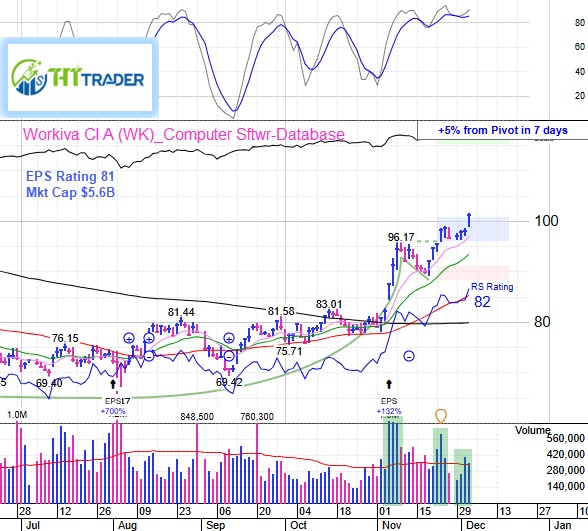Click the 69.42 low price label
Screen dimensions: 588x531
pos(229,382)
